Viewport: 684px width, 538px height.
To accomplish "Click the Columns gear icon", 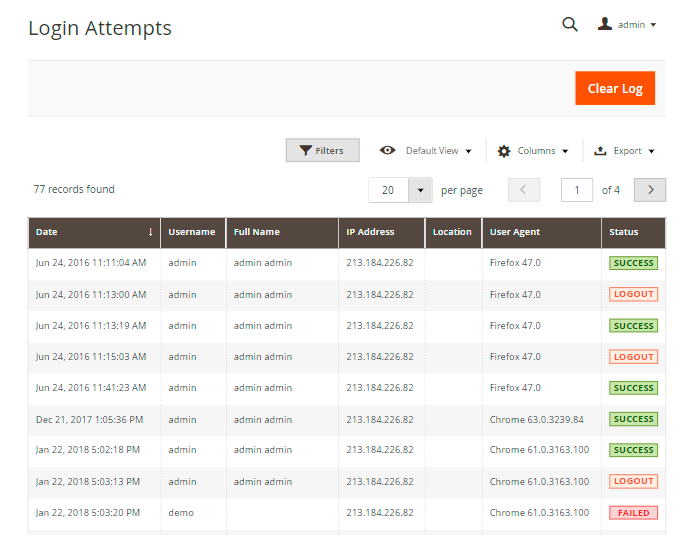I will click(x=504, y=151).
